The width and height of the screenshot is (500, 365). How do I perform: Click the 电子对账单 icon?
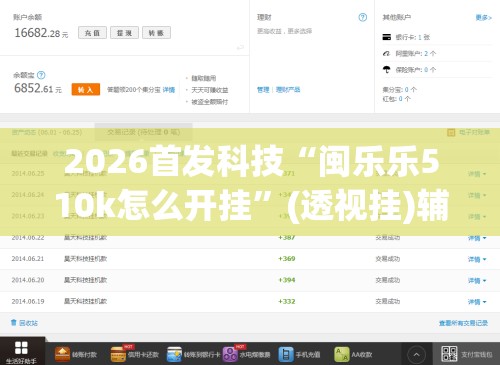(451, 132)
